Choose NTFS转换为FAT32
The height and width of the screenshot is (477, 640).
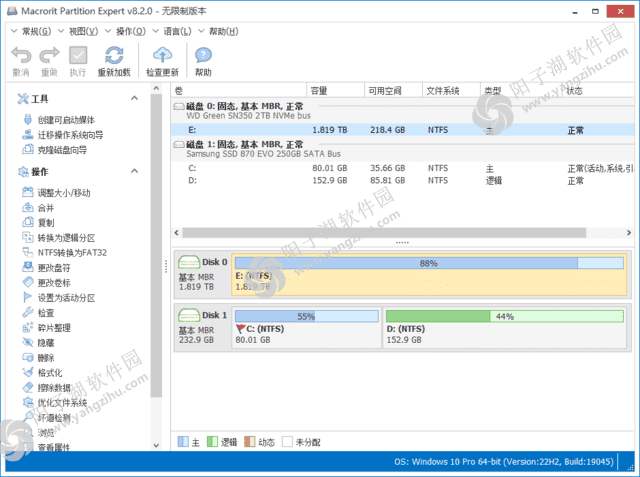click(72, 253)
